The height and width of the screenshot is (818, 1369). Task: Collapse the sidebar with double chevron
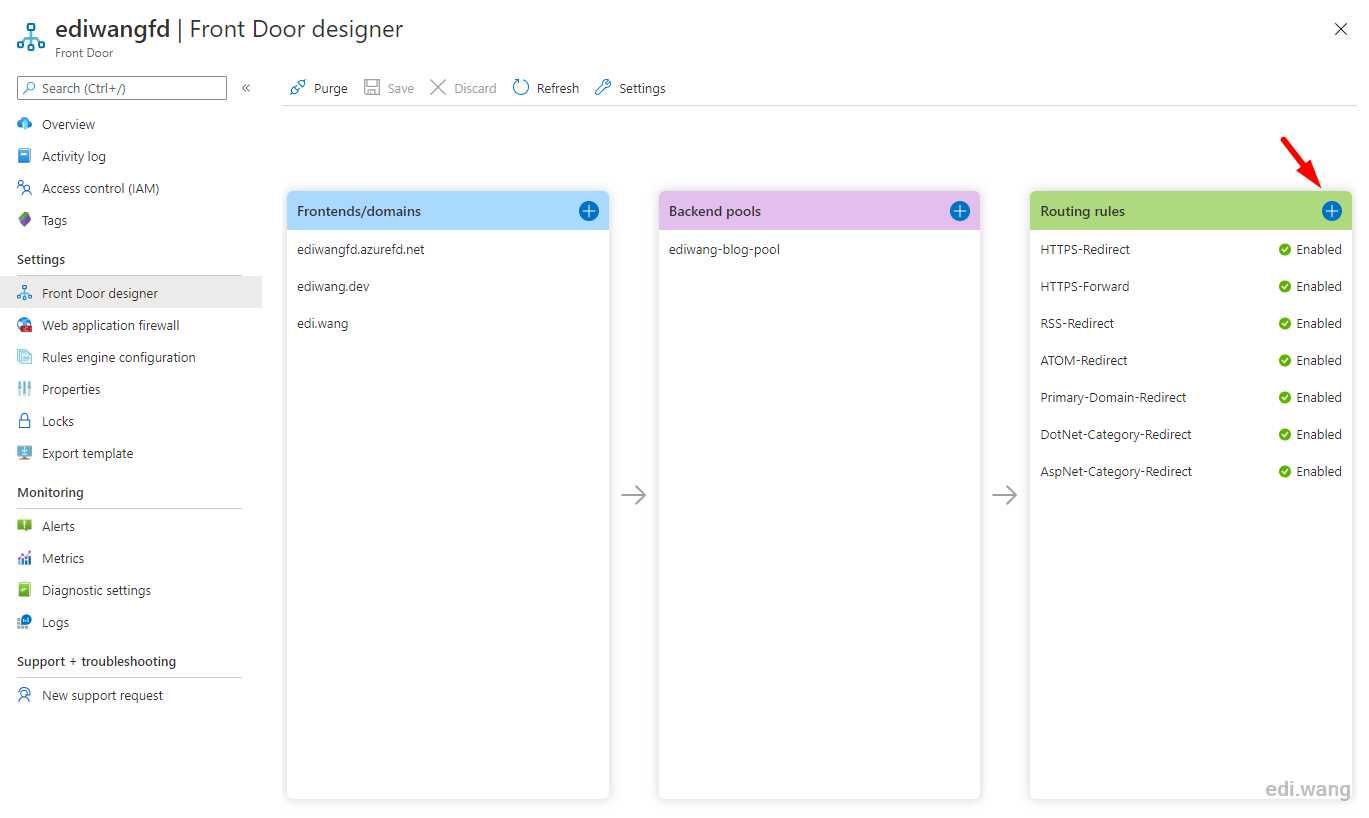[x=246, y=88]
